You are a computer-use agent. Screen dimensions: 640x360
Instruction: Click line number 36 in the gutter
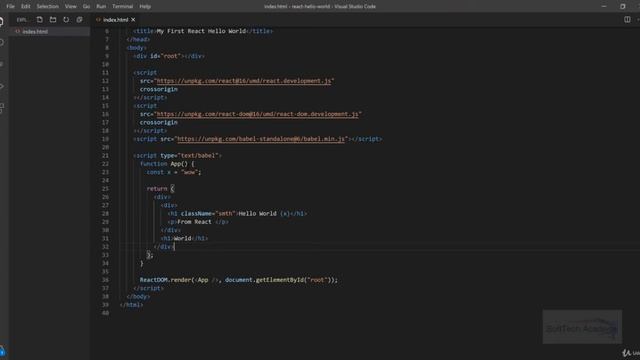[105, 280]
